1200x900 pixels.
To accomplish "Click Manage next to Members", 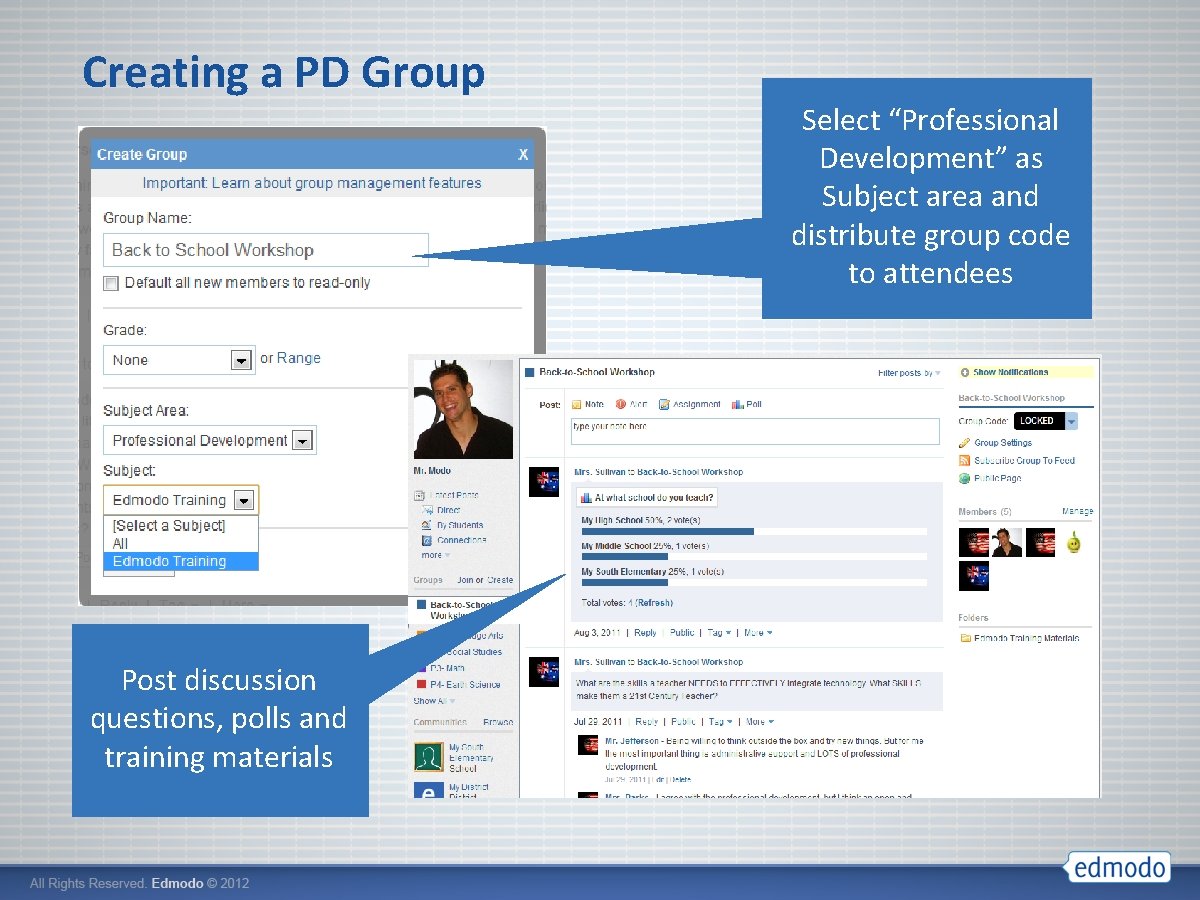I will [1077, 511].
